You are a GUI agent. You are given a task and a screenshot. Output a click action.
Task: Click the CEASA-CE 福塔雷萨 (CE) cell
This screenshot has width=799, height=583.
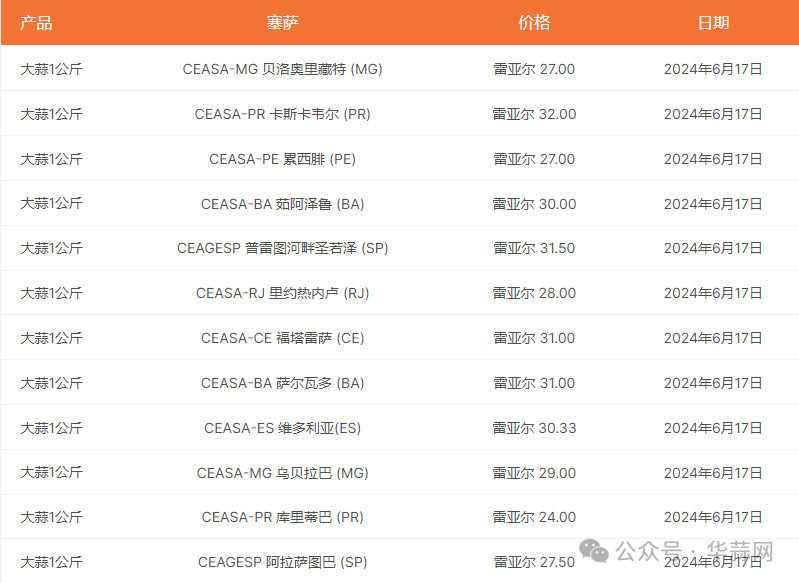(x=282, y=338)
